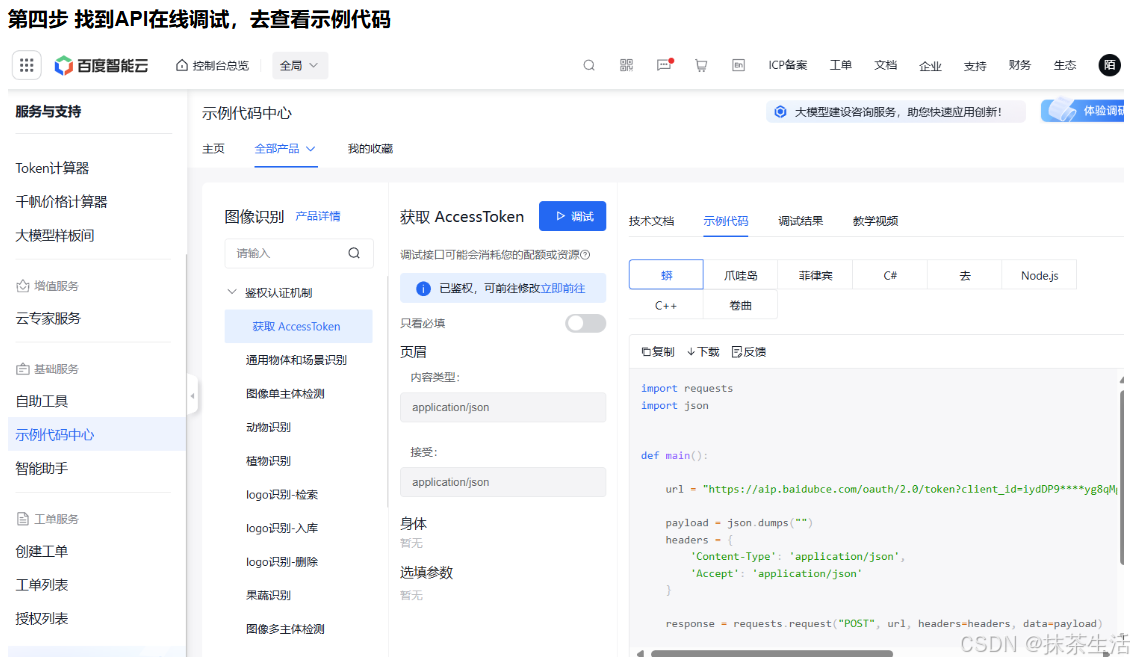Select the C# language tab

pyautogui.click(x=890, y=275)
